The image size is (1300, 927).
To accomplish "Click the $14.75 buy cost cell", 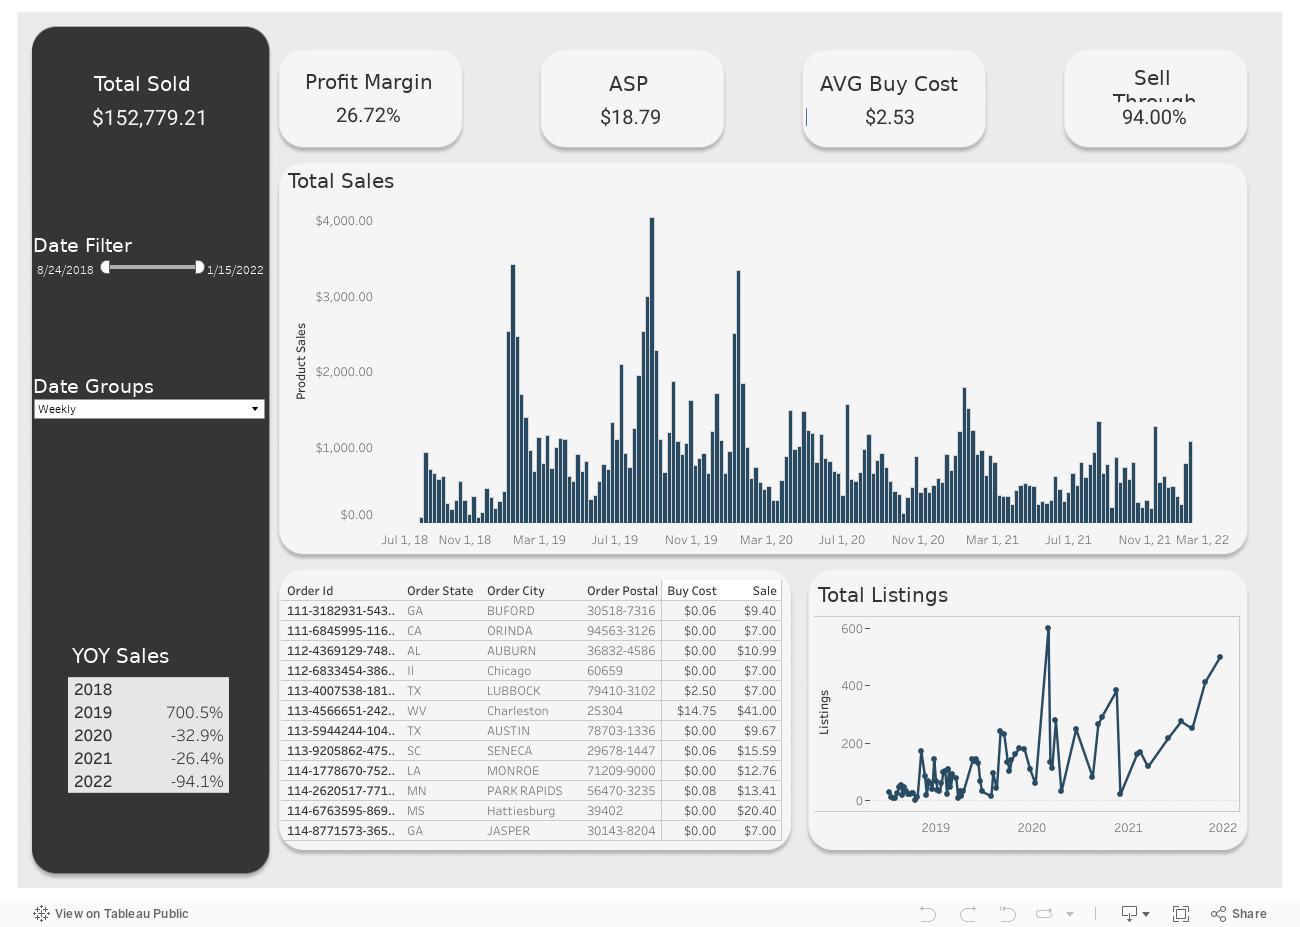I will pos(697,711).
